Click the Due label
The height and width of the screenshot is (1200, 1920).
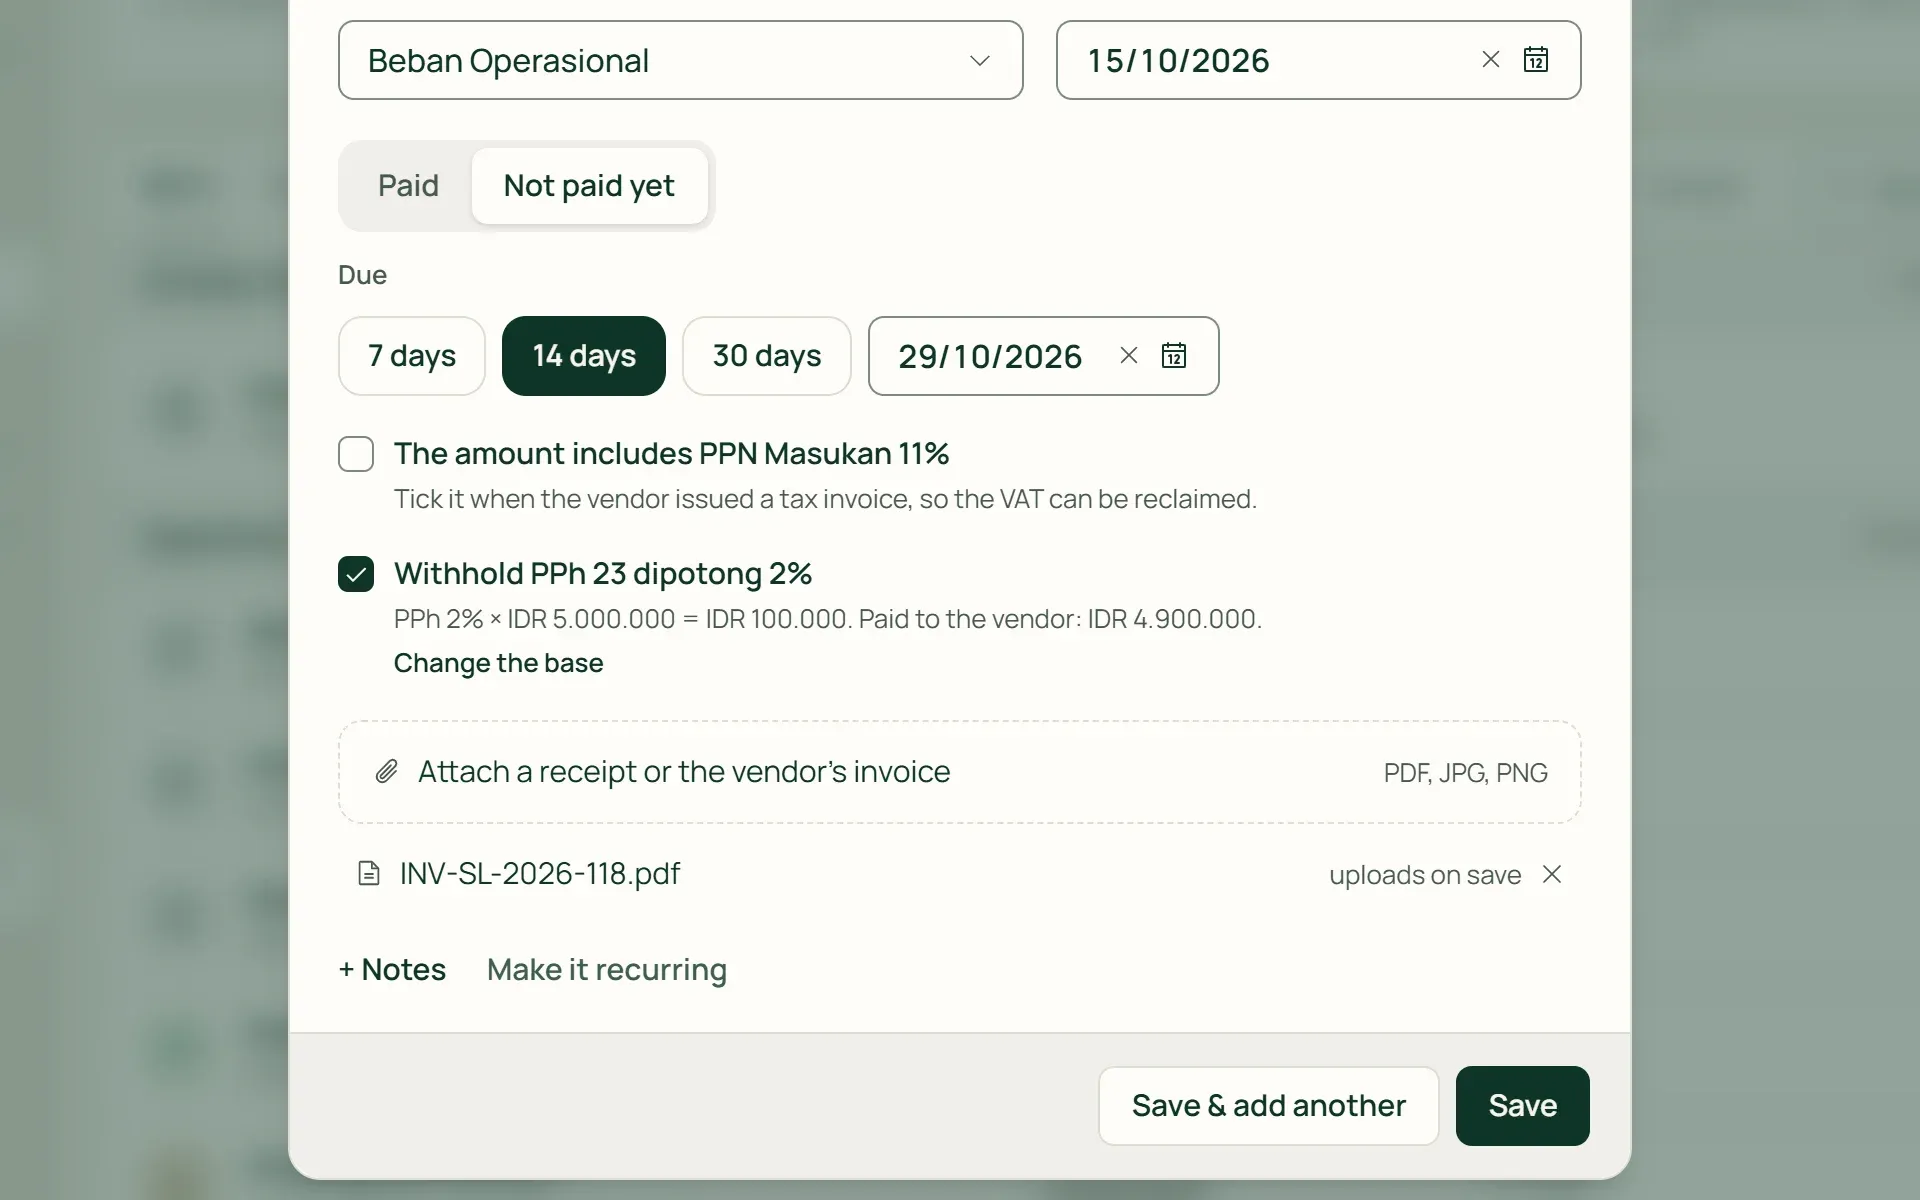click(363, 275)
